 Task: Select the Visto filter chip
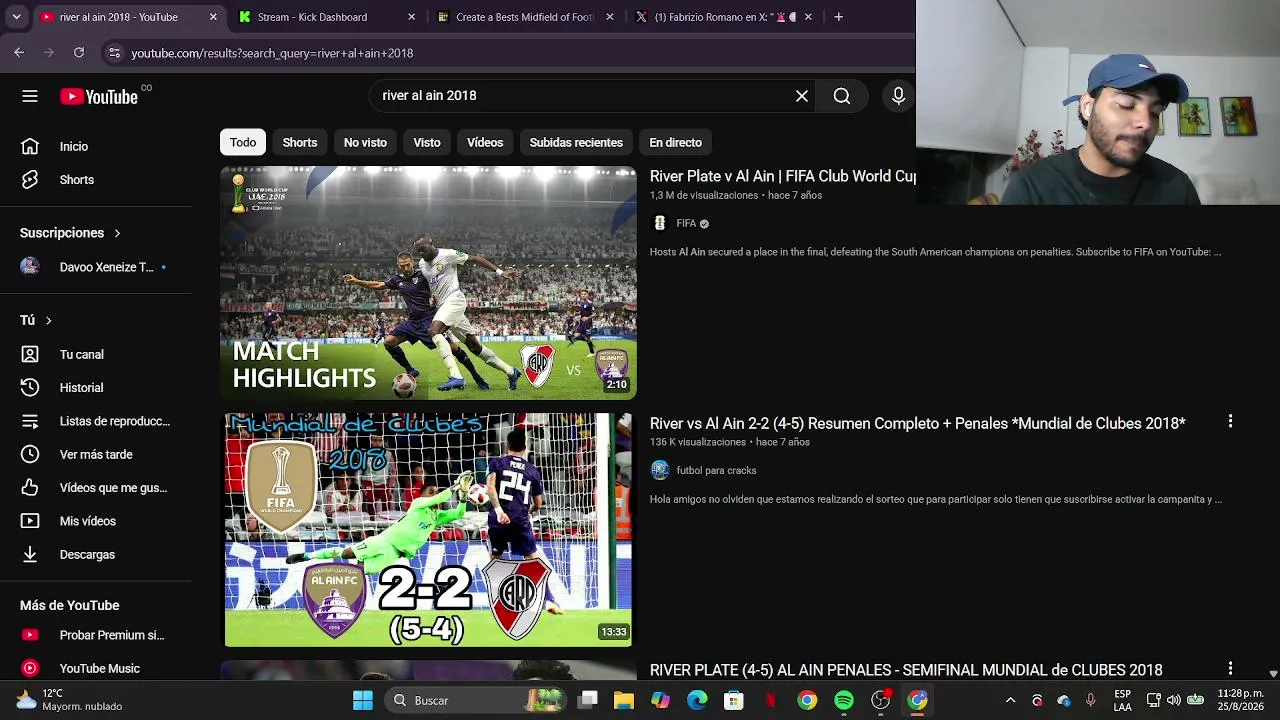tap(427, 142)
